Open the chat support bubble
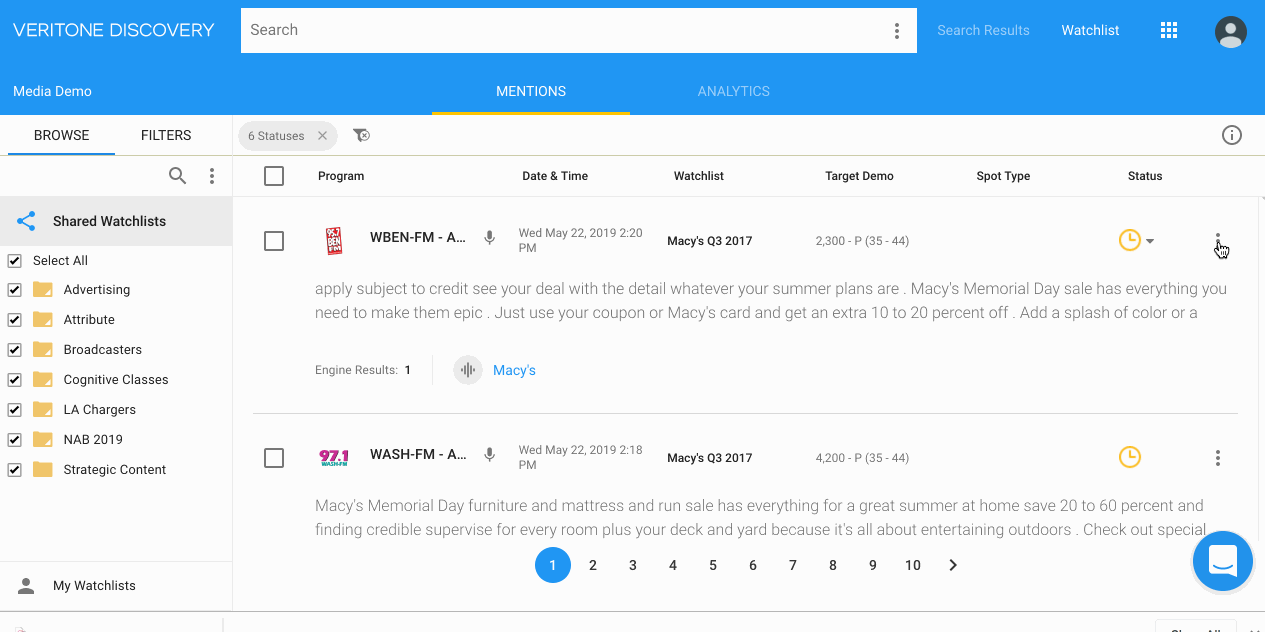The height and width of the screenshot is (632, 1265). [1222, 561]
